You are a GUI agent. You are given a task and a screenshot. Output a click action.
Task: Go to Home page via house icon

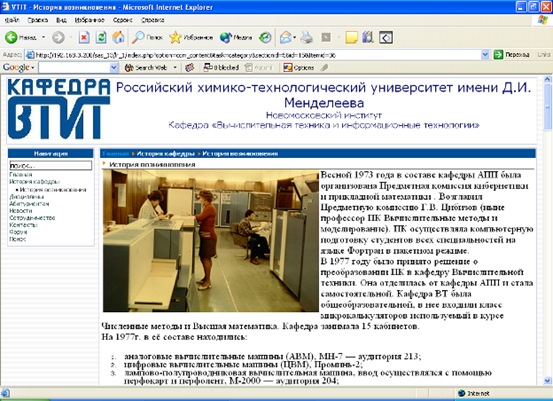(x=118, y=37)
